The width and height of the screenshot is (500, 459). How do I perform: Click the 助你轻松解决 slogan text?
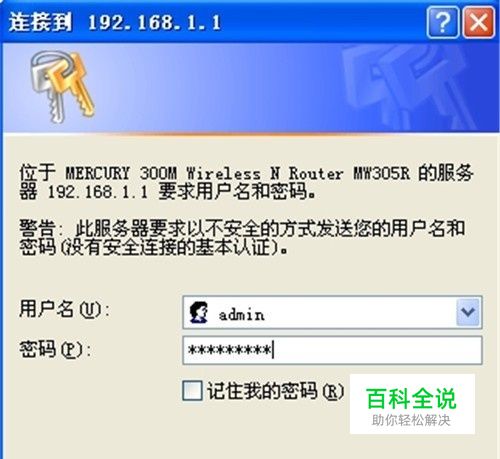click(411, 420)
